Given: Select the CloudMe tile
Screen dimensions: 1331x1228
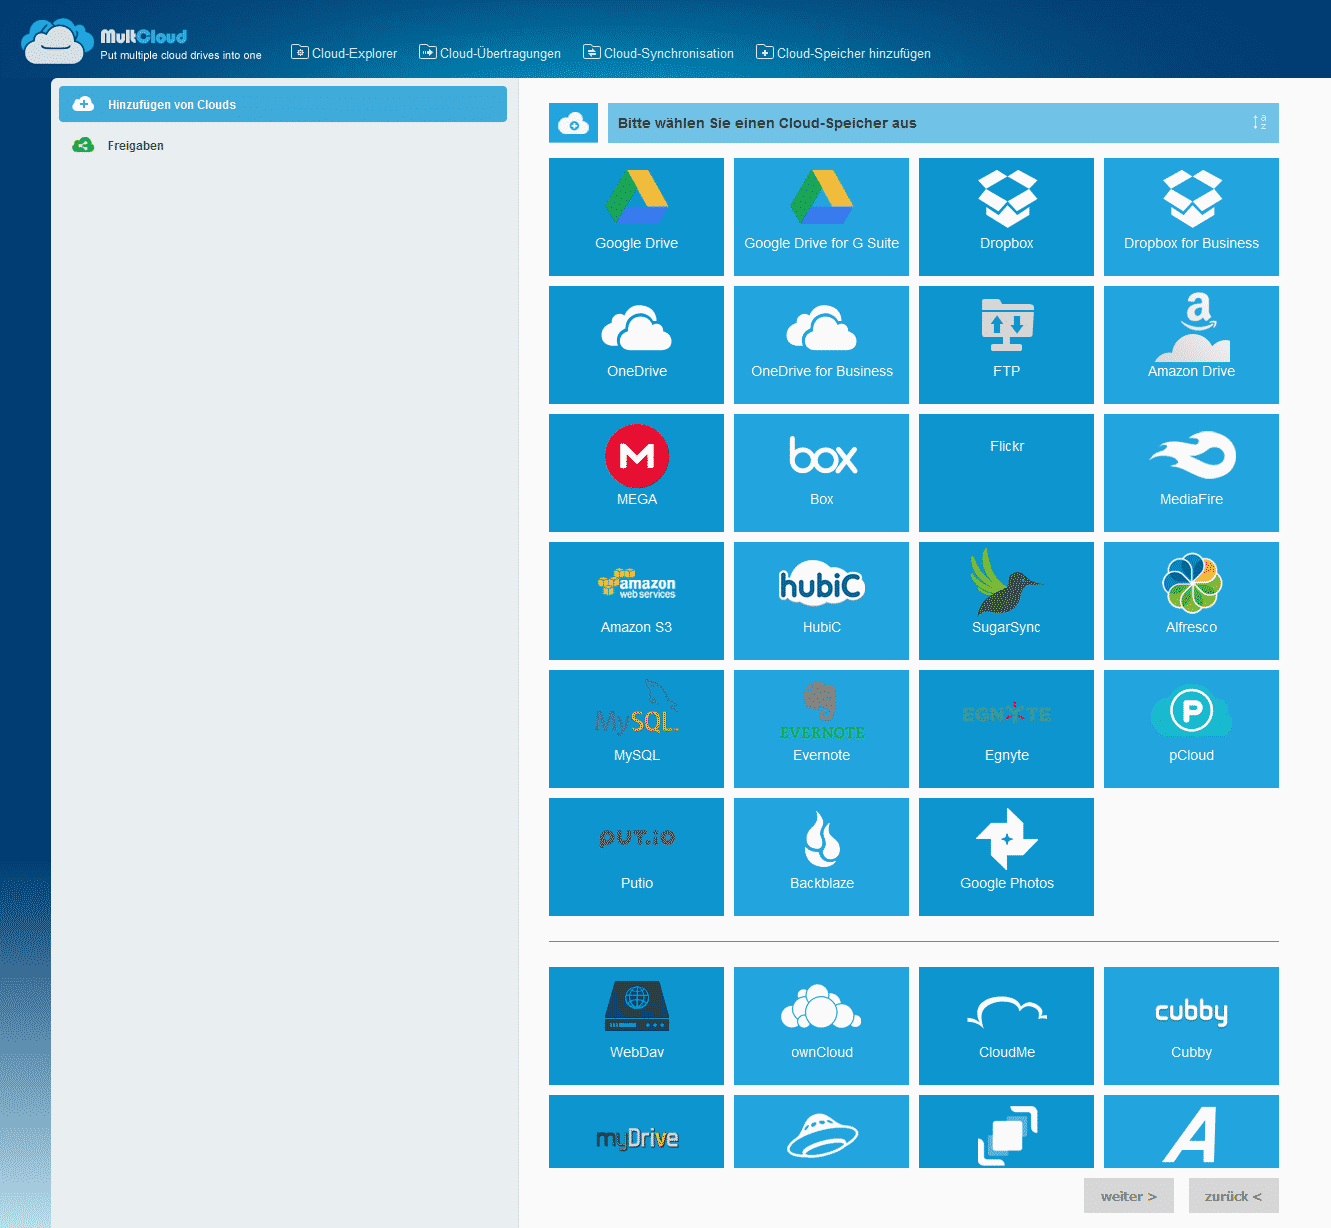Looking at the screenshot, I should point(1006,1026).
